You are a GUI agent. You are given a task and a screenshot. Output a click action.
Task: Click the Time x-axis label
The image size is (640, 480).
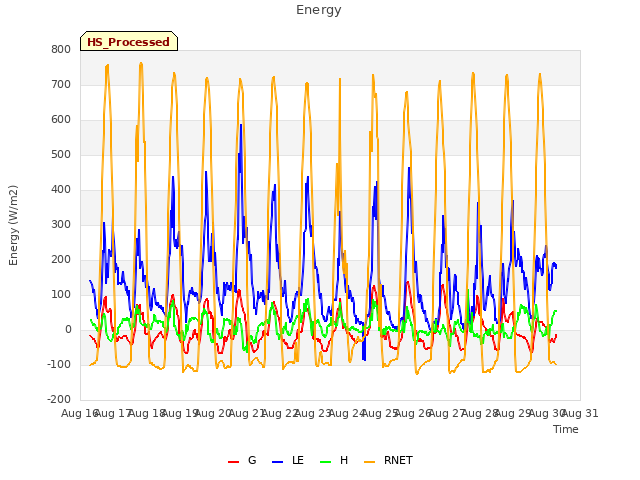565,429
